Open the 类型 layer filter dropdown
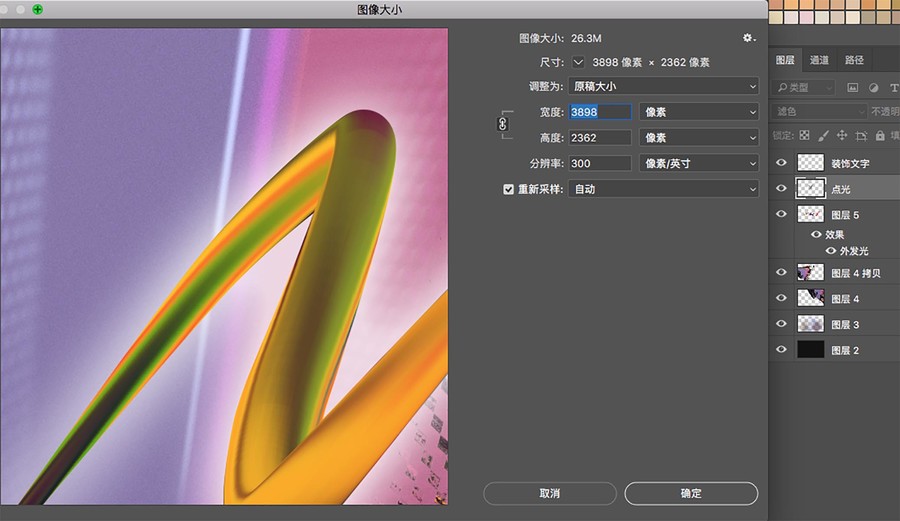Image resolution: width=900 pixels, height=521 pixels. (x=804, y=87)
